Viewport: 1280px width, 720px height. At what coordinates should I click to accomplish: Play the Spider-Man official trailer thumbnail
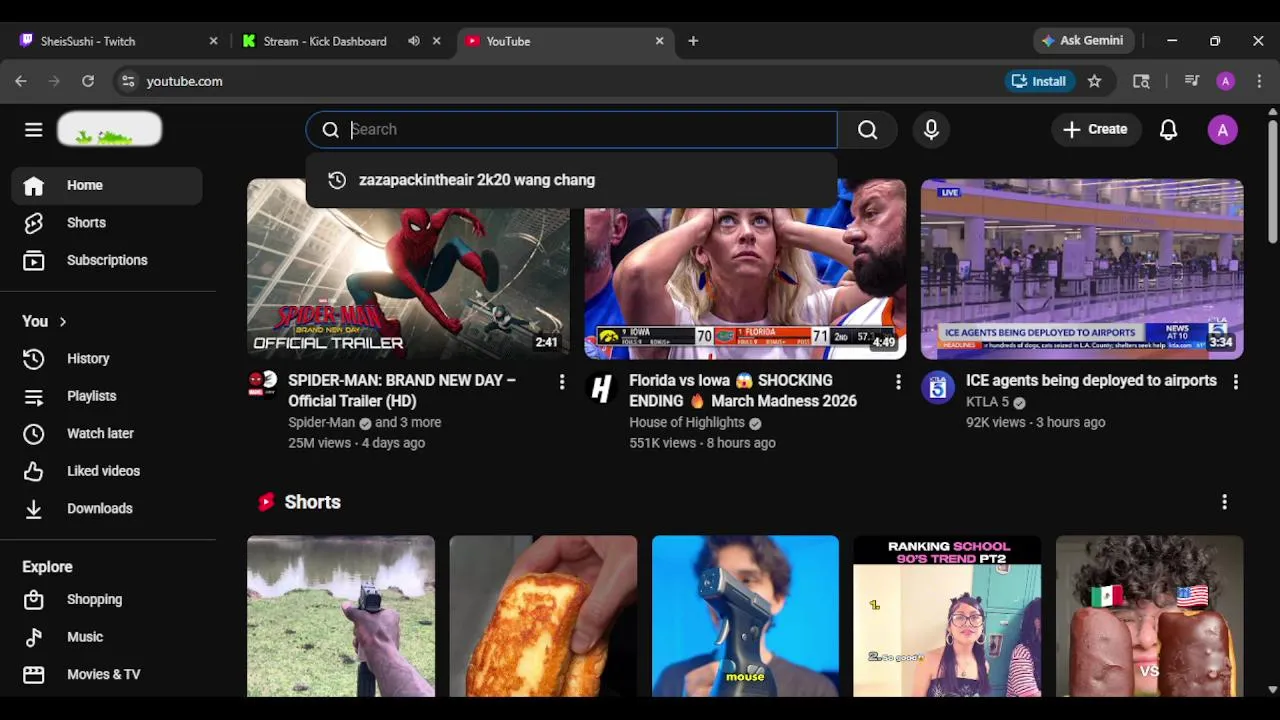coord(408,269)
